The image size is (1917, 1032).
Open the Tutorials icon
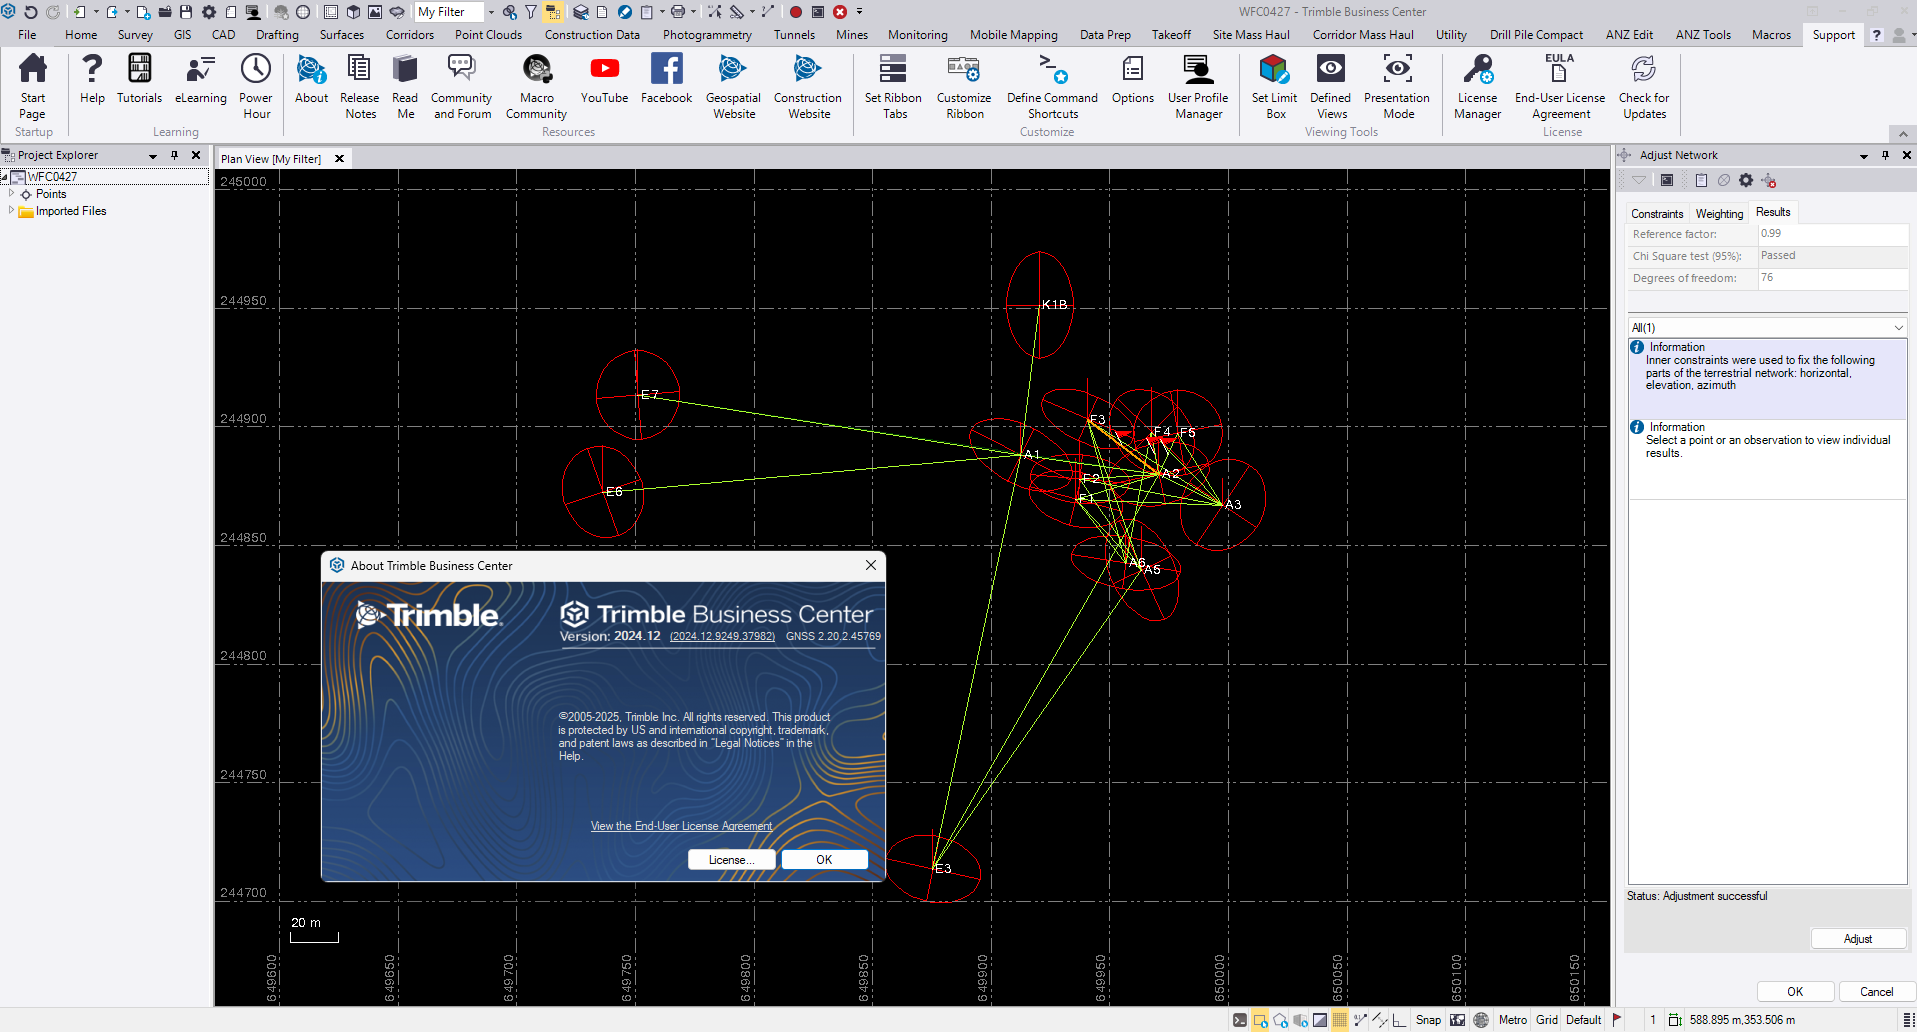pos(139,79)
